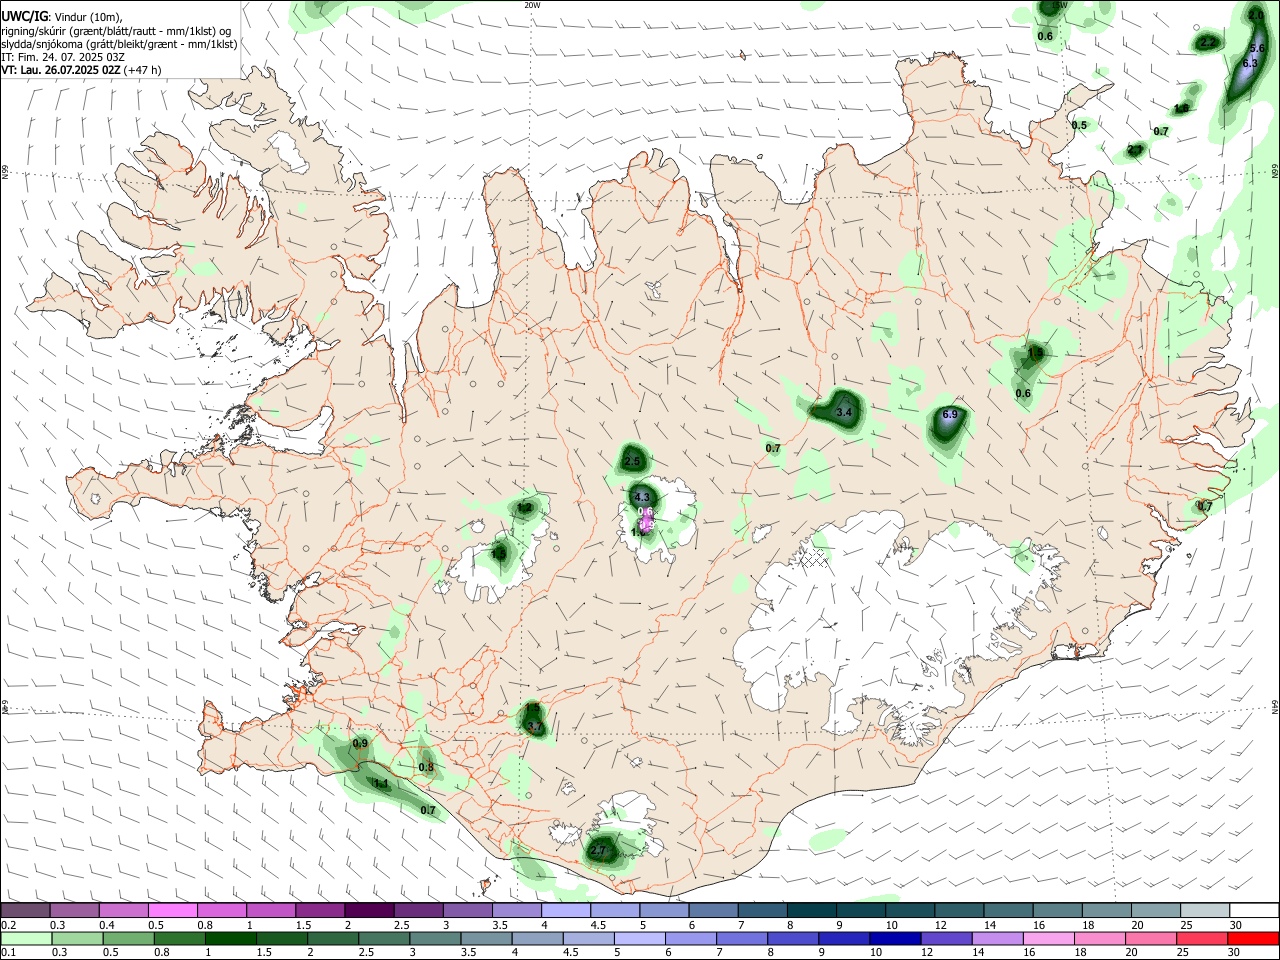Click the navy blue 10–12 legend swatch
The width and height of the screenshot is (1280, 960).
(894, 939)
